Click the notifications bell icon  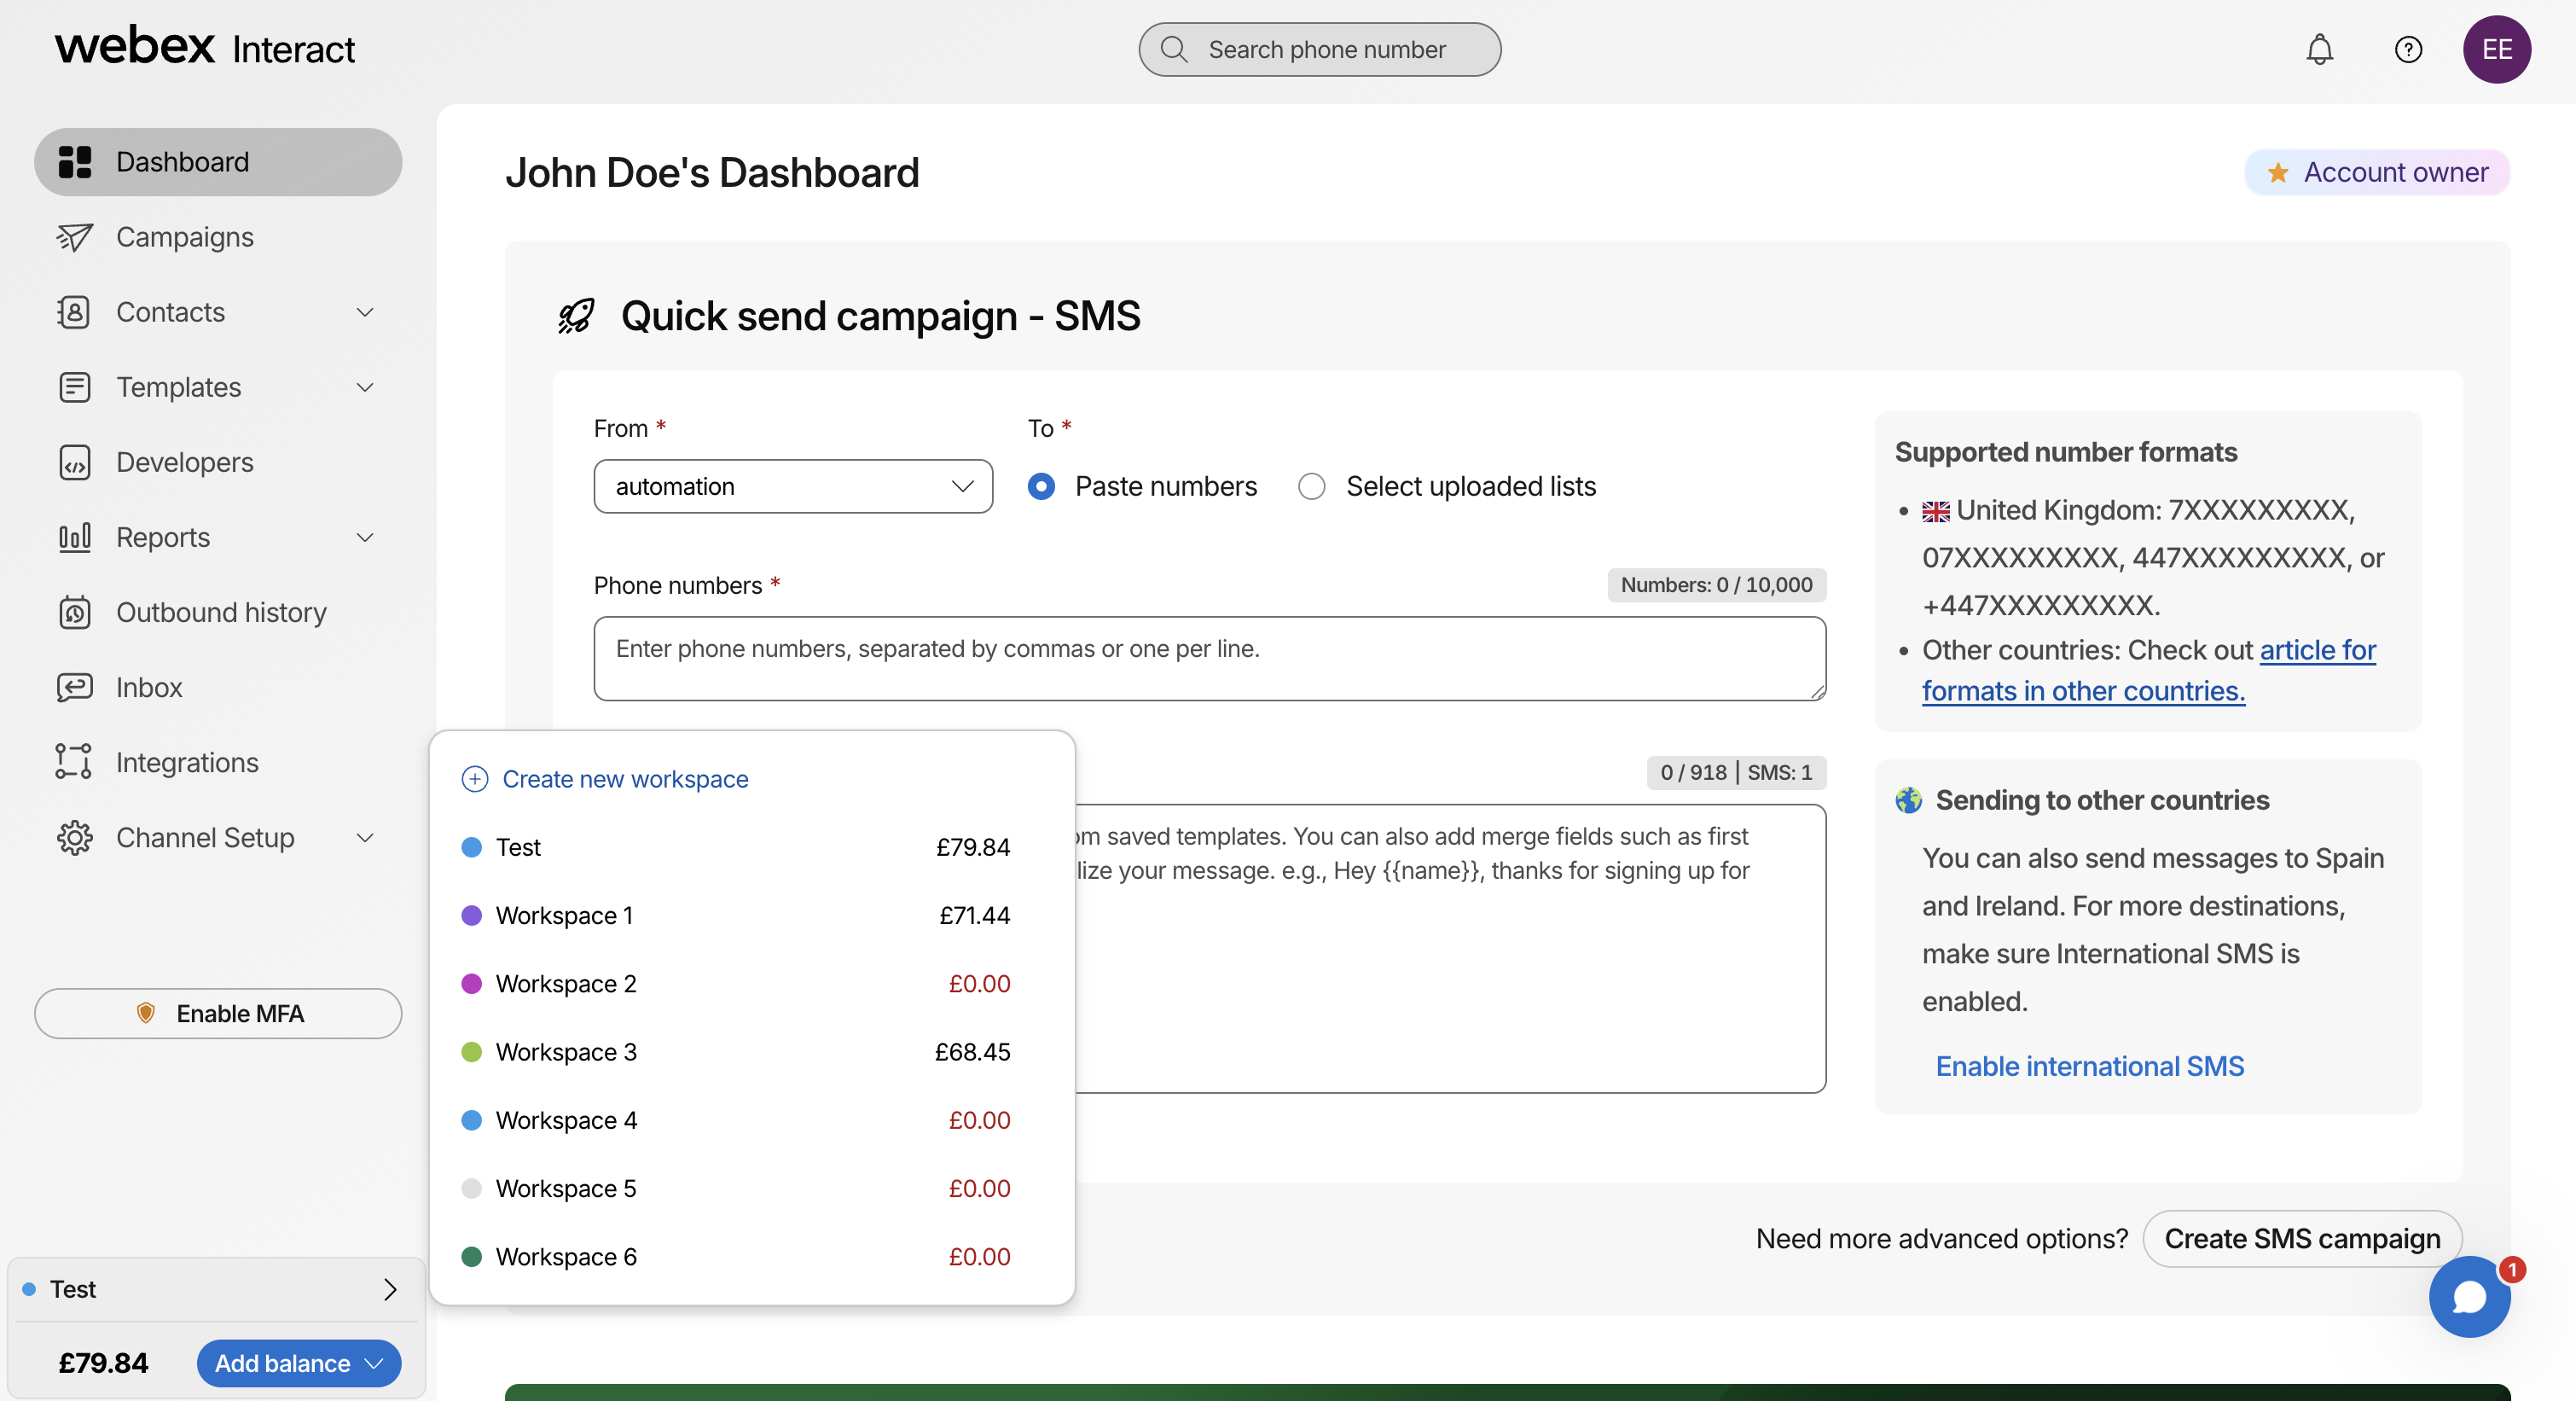tap(2319, 49)
